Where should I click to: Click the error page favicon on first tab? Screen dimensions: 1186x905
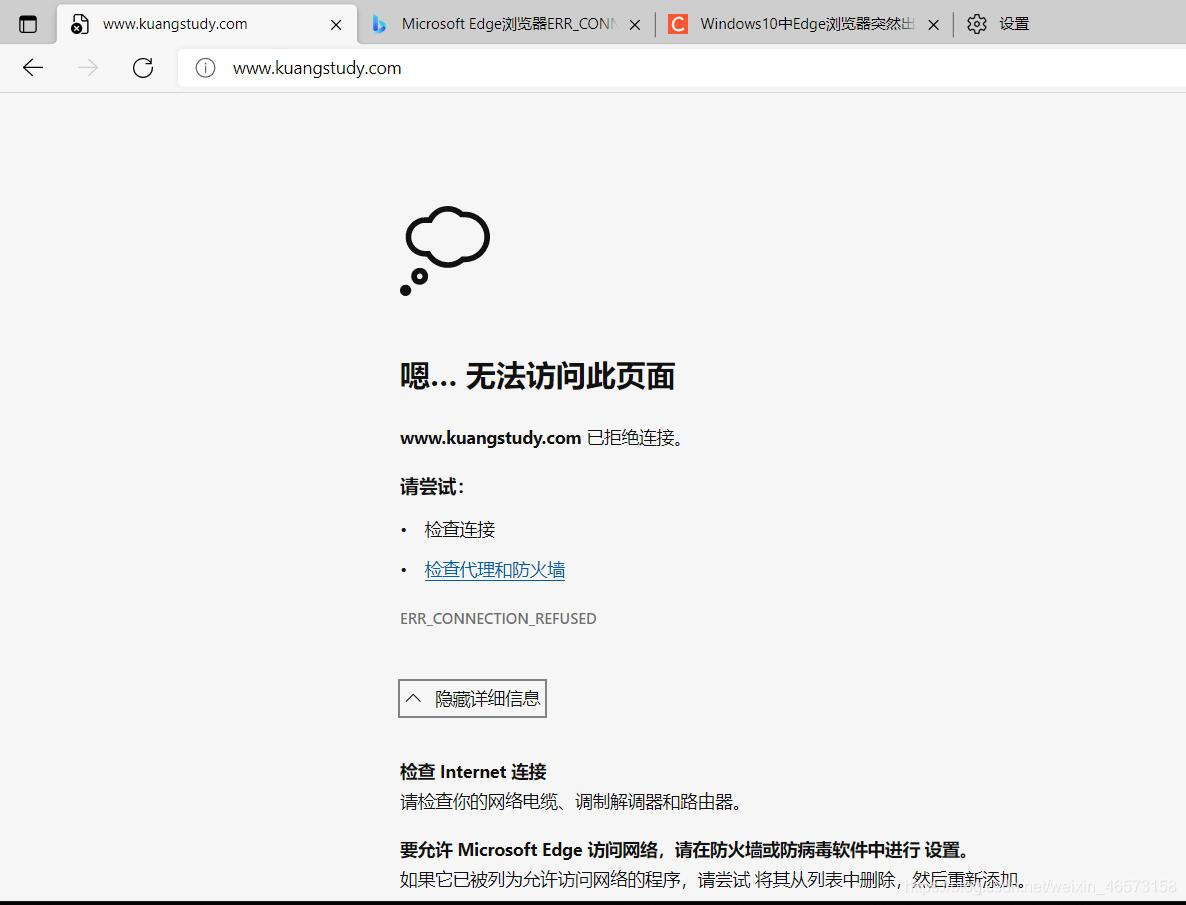click(x=79, y=24)
